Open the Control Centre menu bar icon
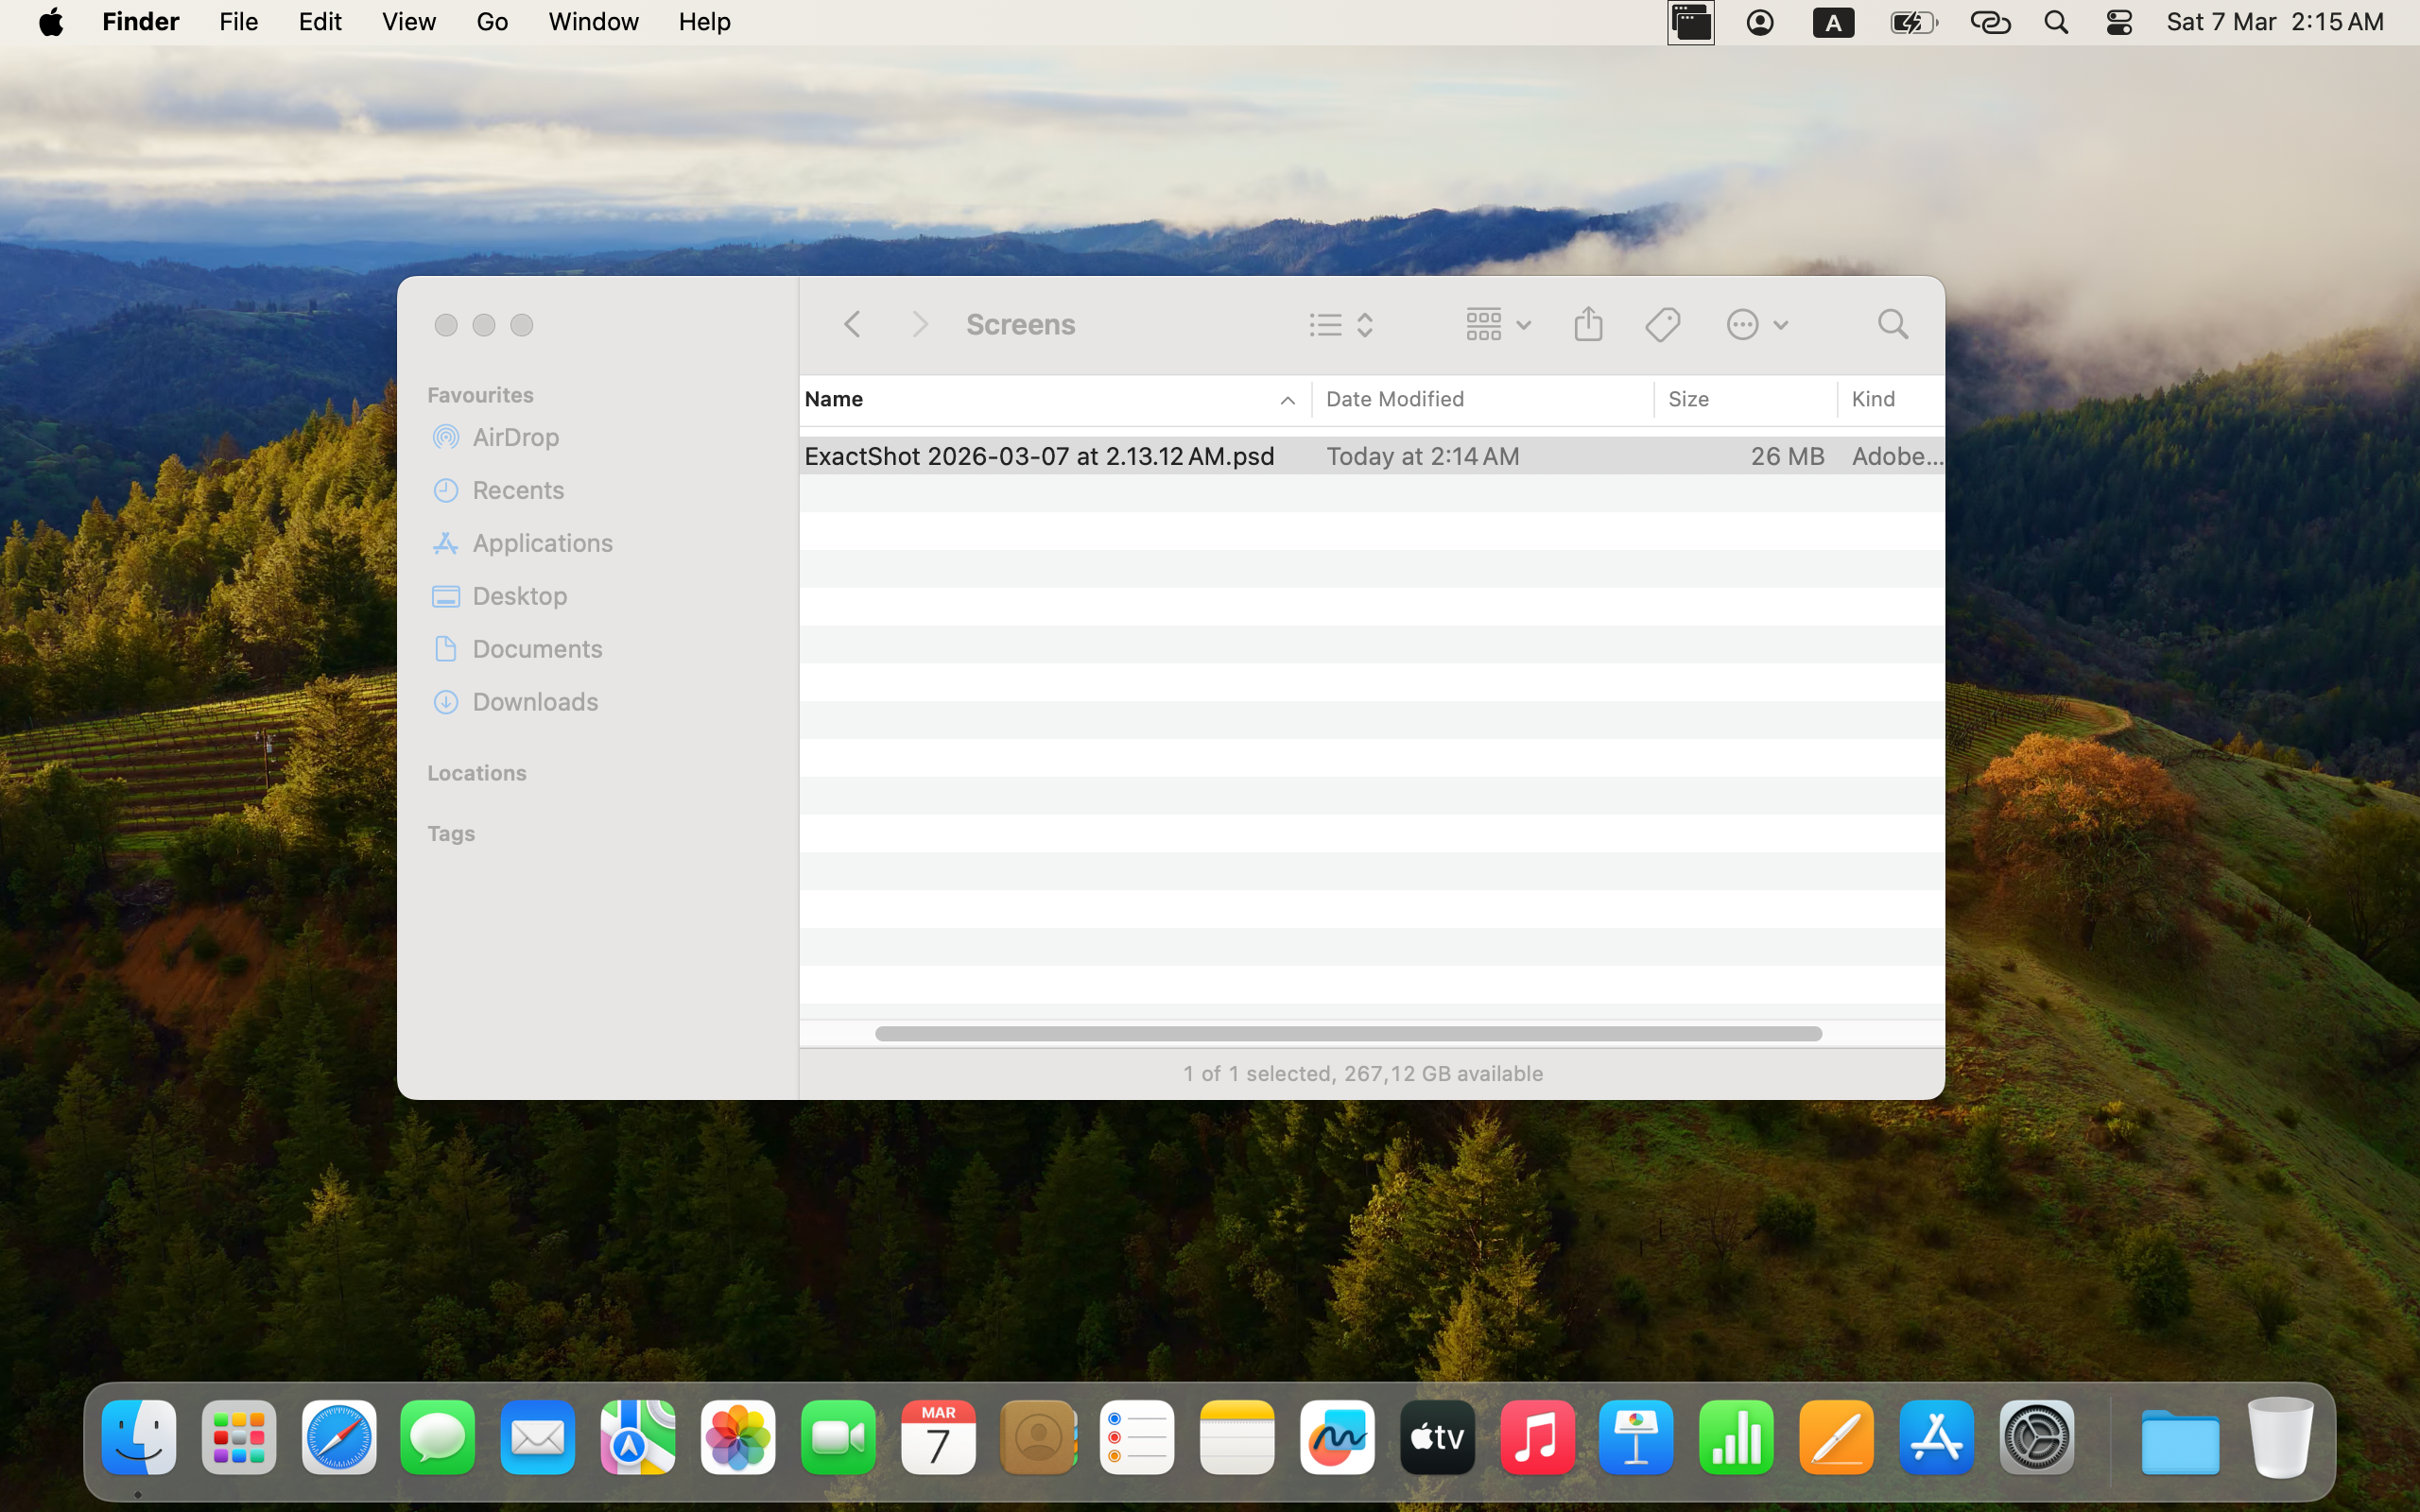 (2119, 22)
